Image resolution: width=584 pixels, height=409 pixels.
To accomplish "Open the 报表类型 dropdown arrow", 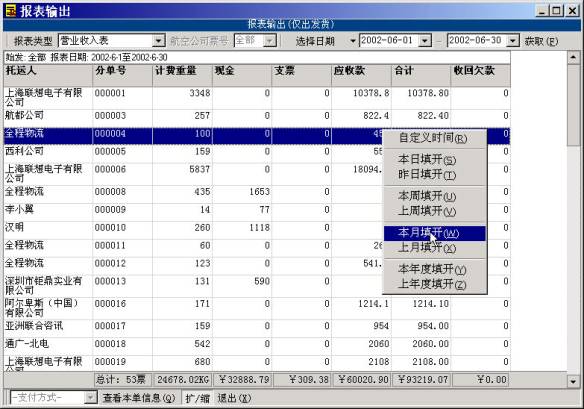I will coord(159,40).
